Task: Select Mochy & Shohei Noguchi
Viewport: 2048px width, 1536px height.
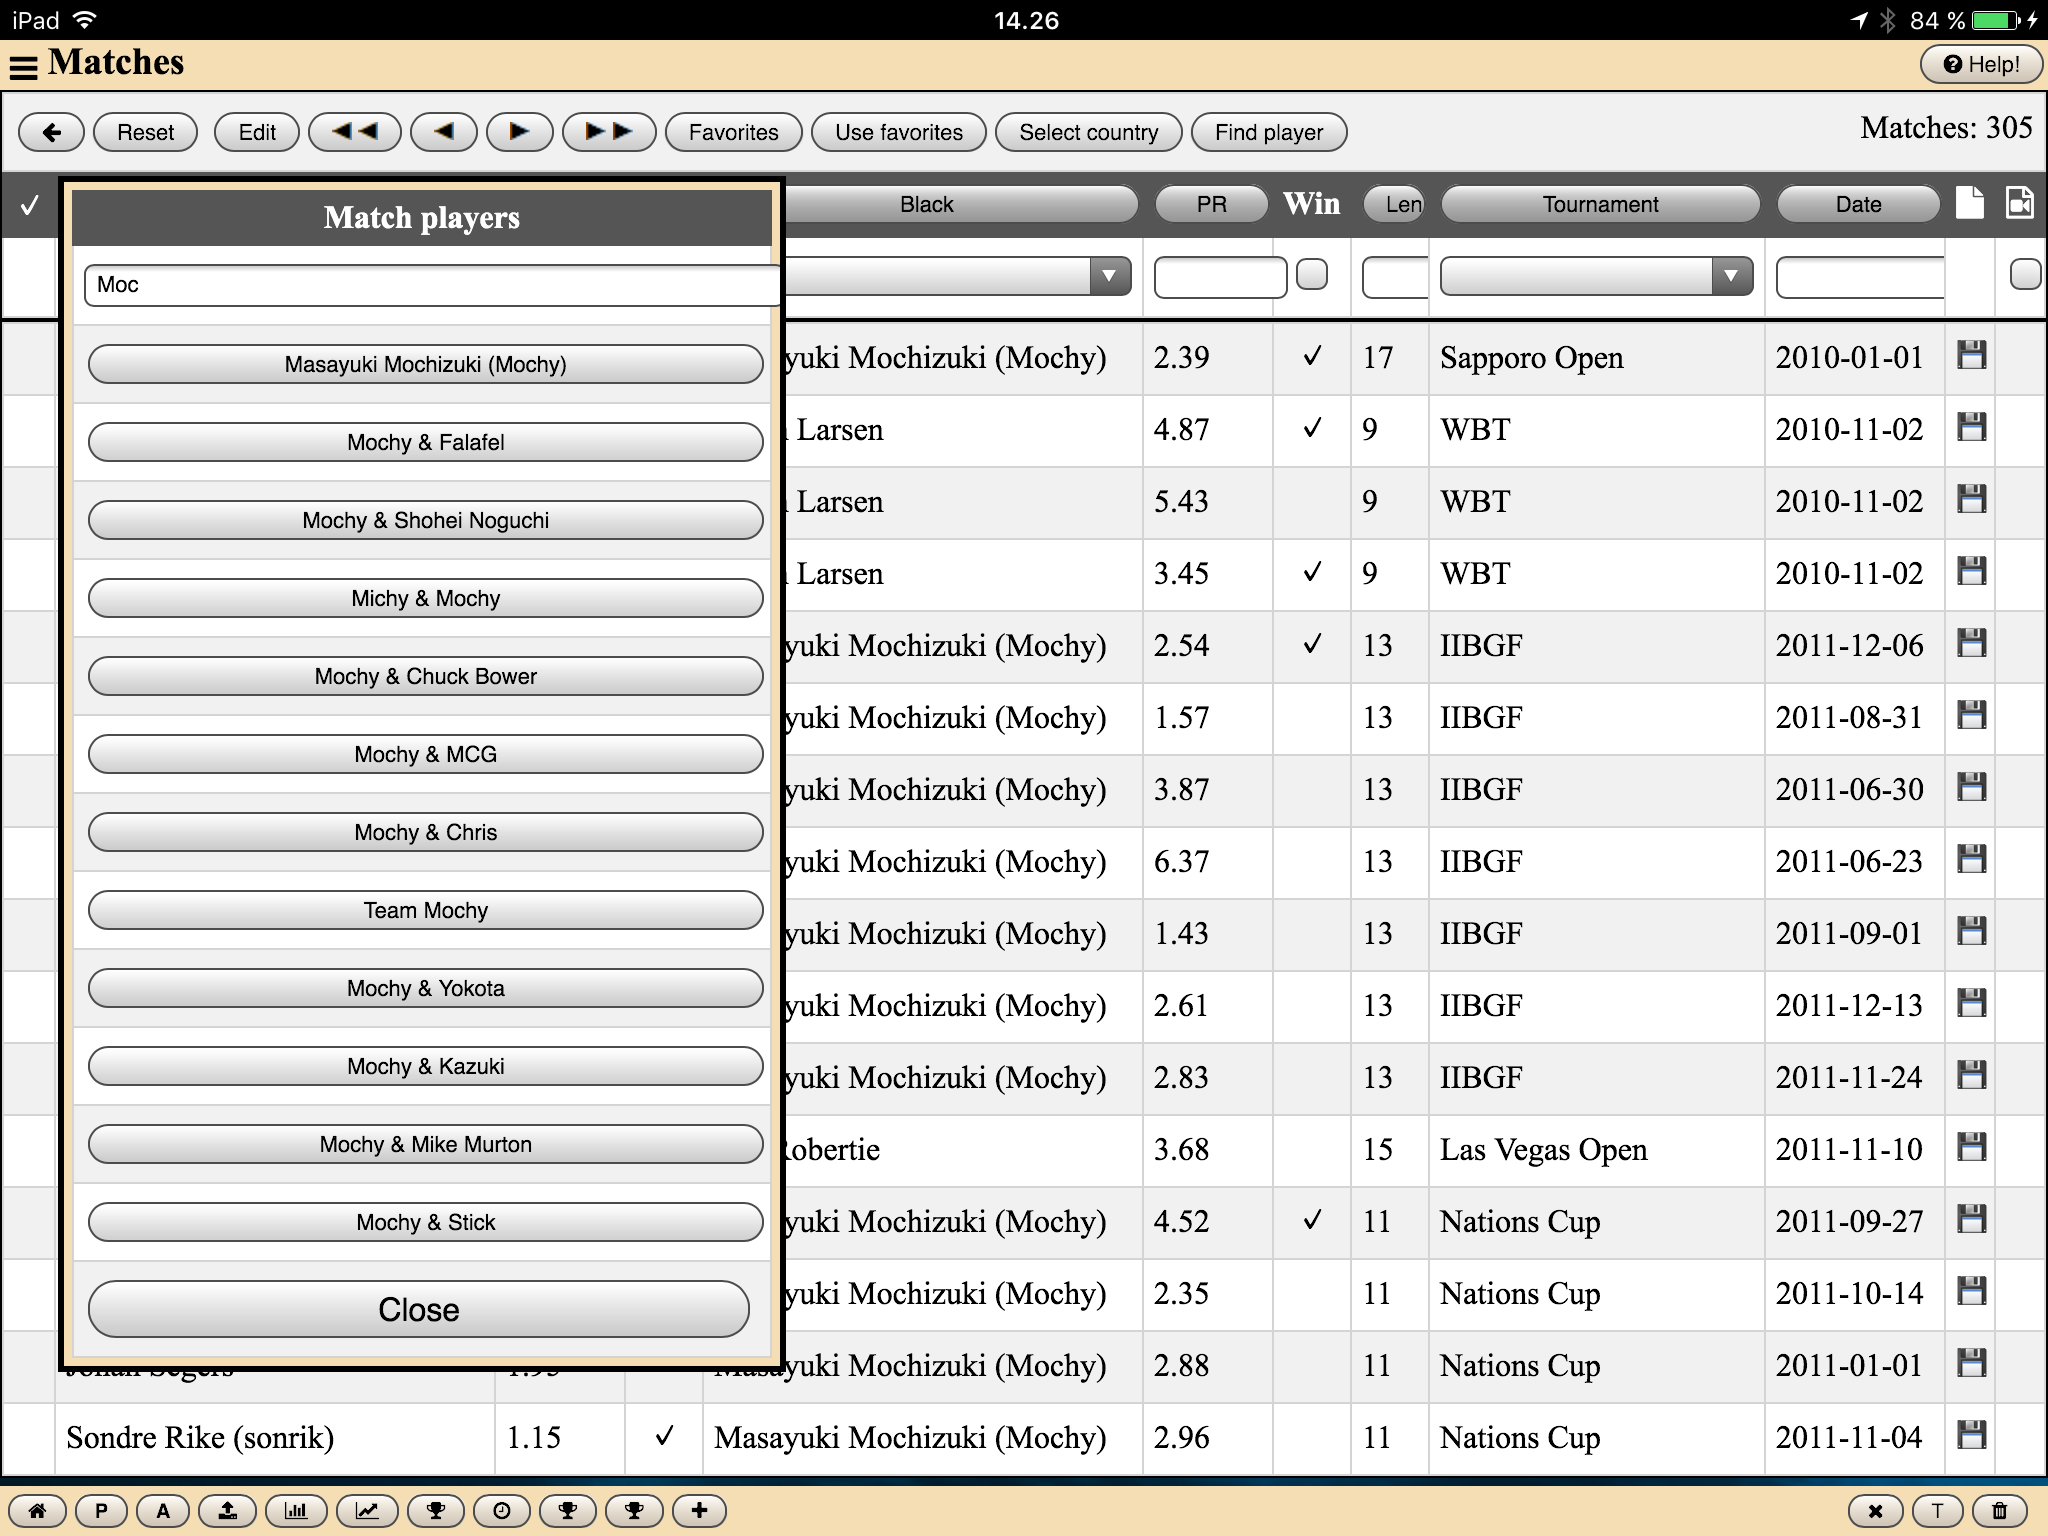Action: click(x=425, y=520)
